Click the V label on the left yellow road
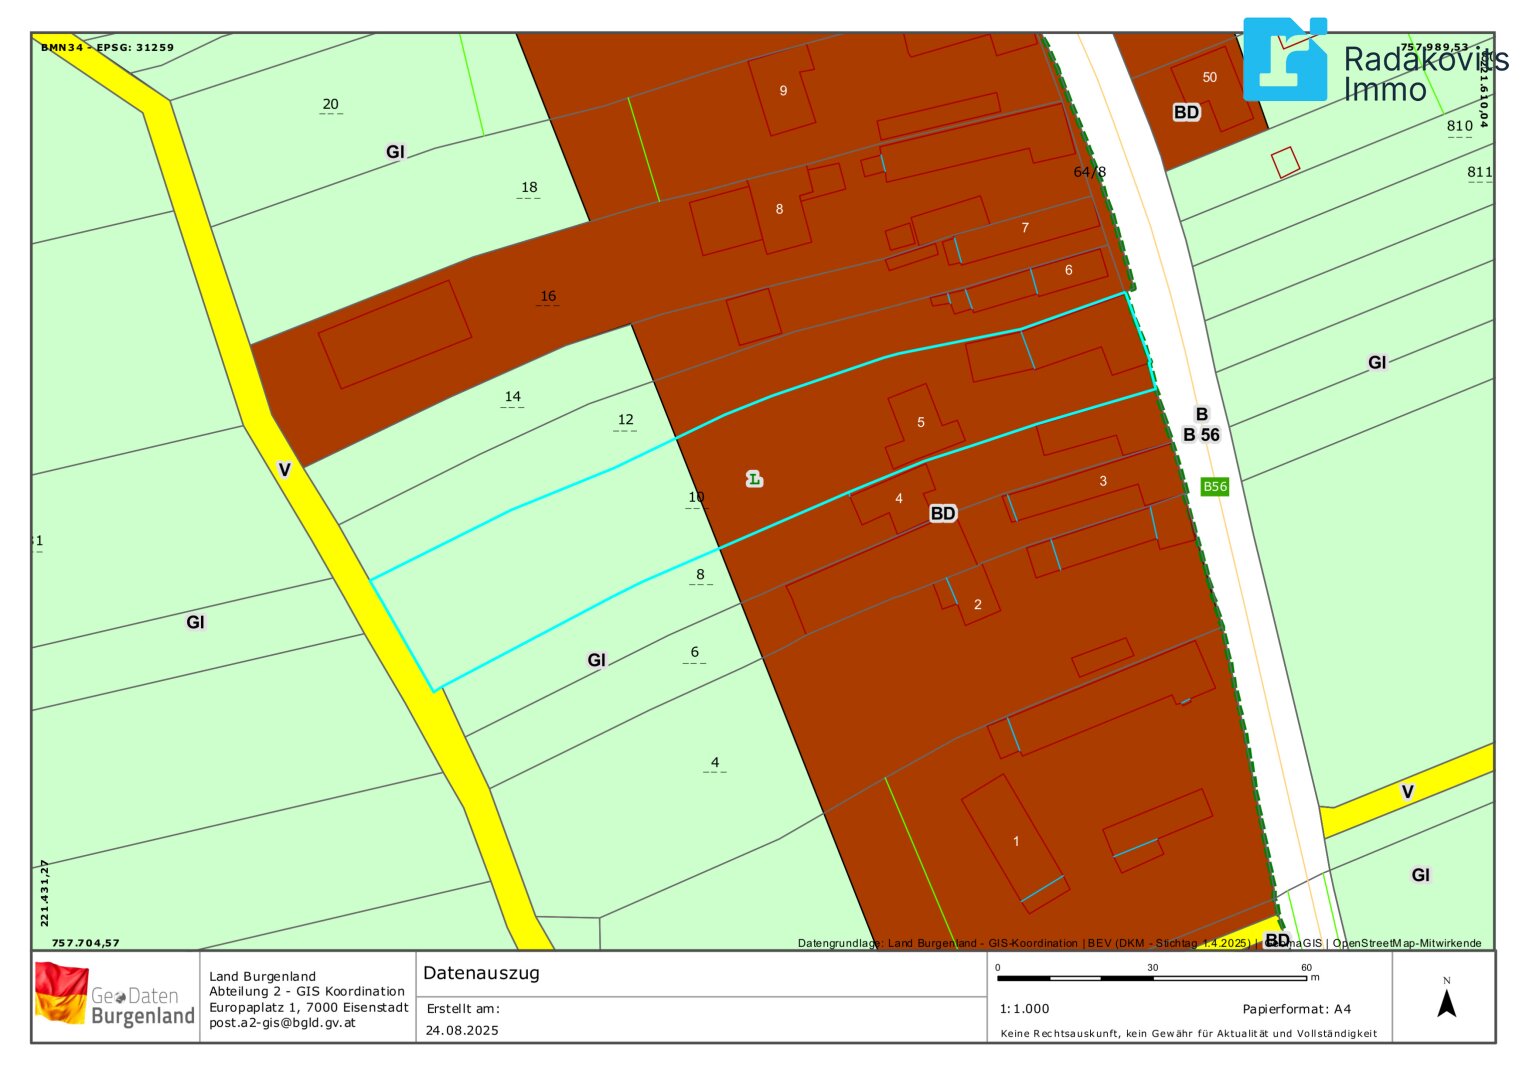 [284, 470]
